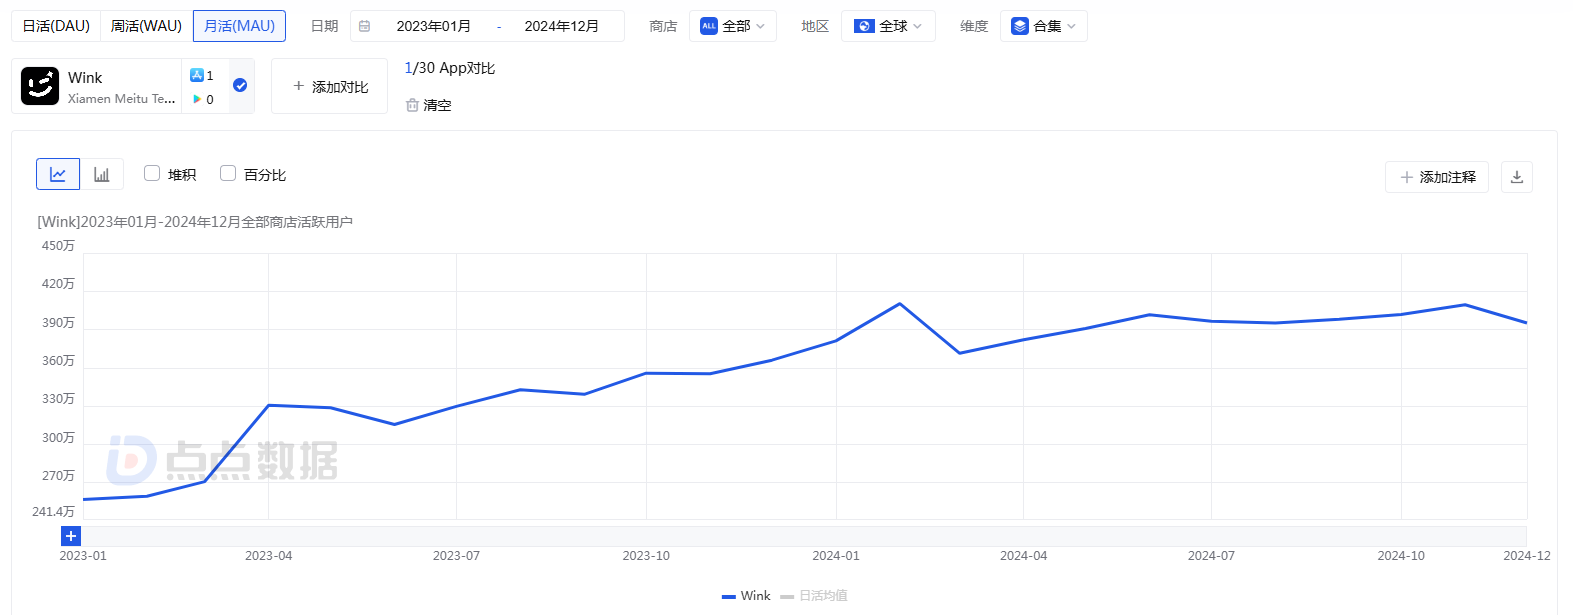Open the 地区 全球 region dropdown
Image resolution: width=1573 pixels, height=615 pixels.
point(888,26)
